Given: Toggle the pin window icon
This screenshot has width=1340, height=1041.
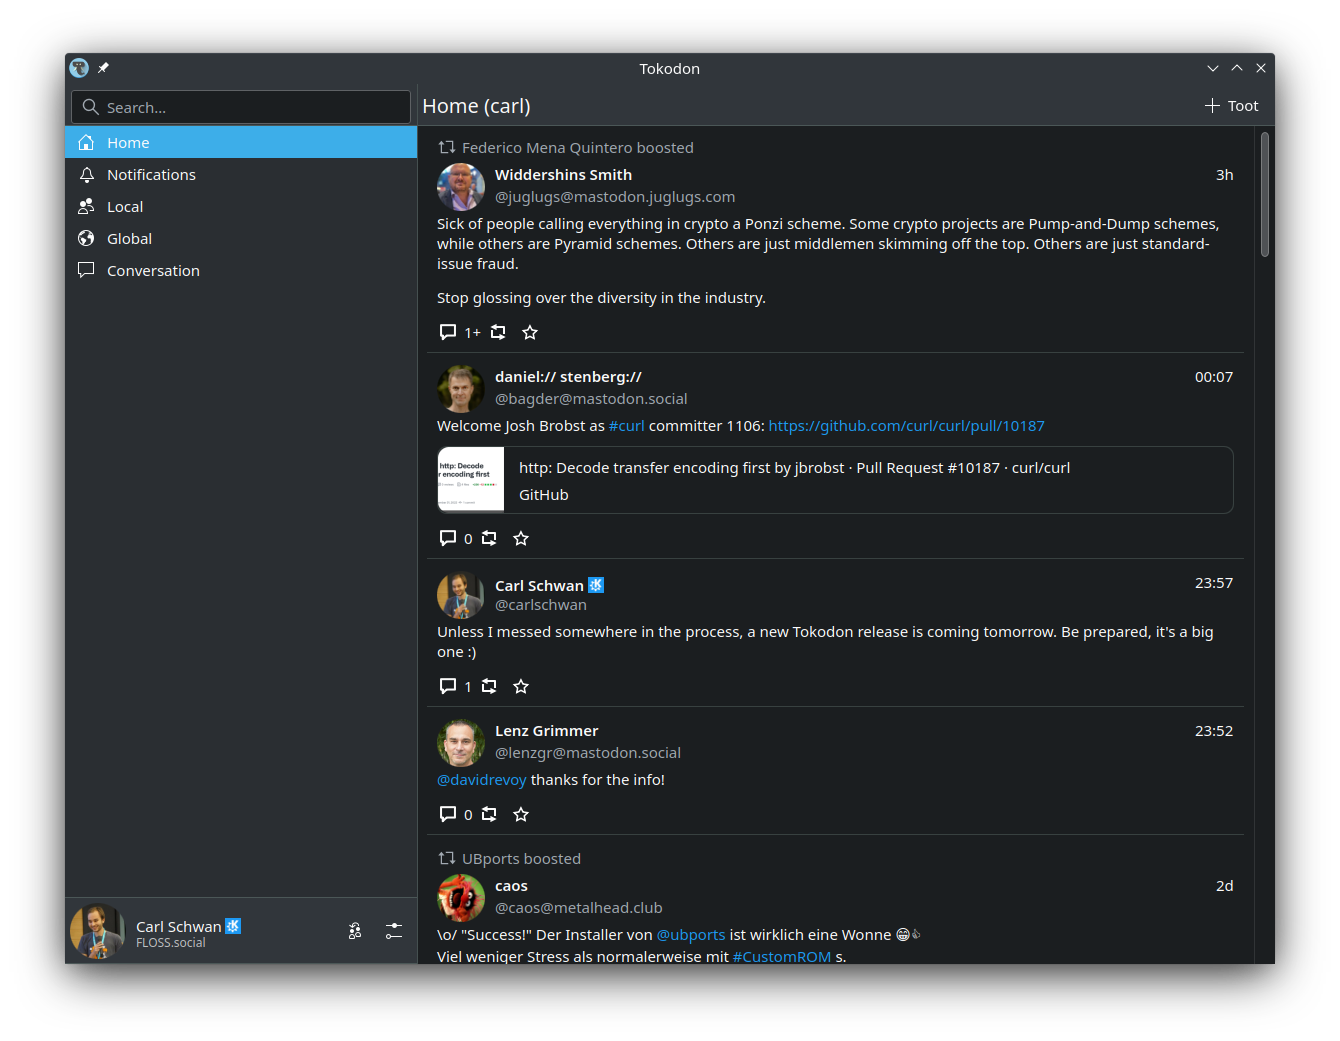Looking at the screenshot, I should 103,68.
